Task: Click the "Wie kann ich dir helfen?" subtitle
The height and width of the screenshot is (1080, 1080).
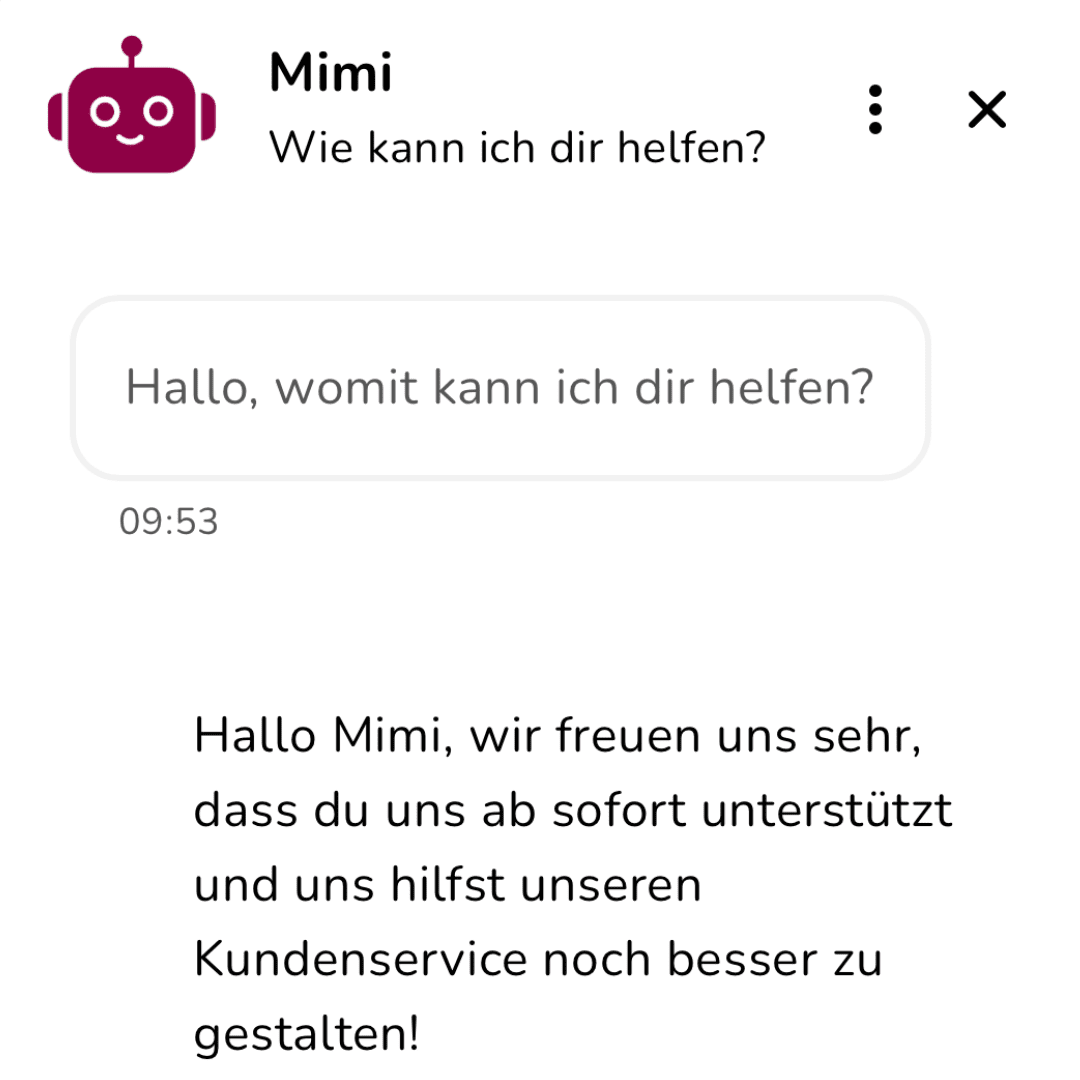Action: tap(517, 148)
